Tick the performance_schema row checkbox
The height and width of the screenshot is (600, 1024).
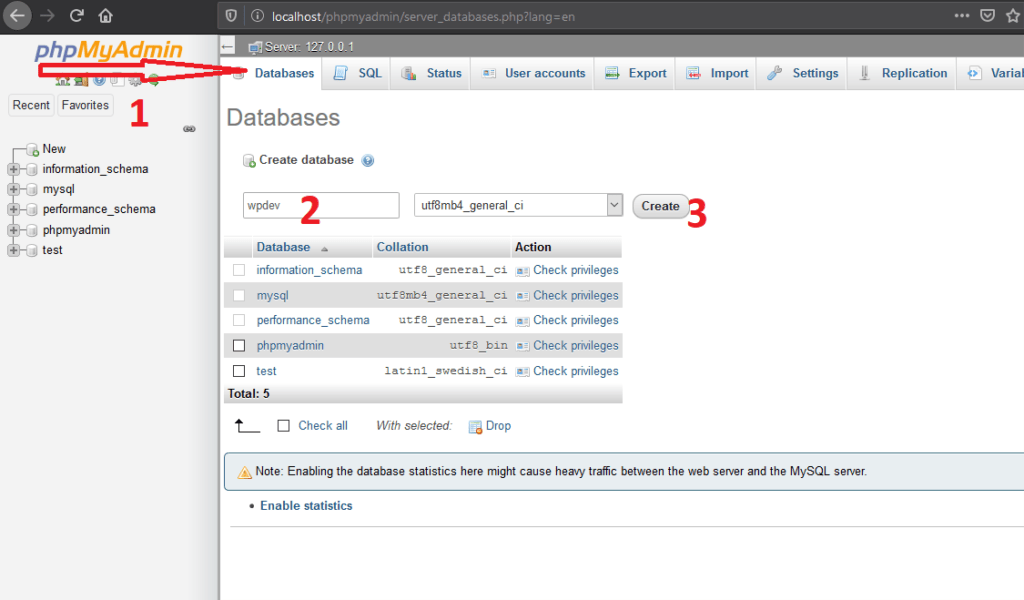tap(239, 320)
